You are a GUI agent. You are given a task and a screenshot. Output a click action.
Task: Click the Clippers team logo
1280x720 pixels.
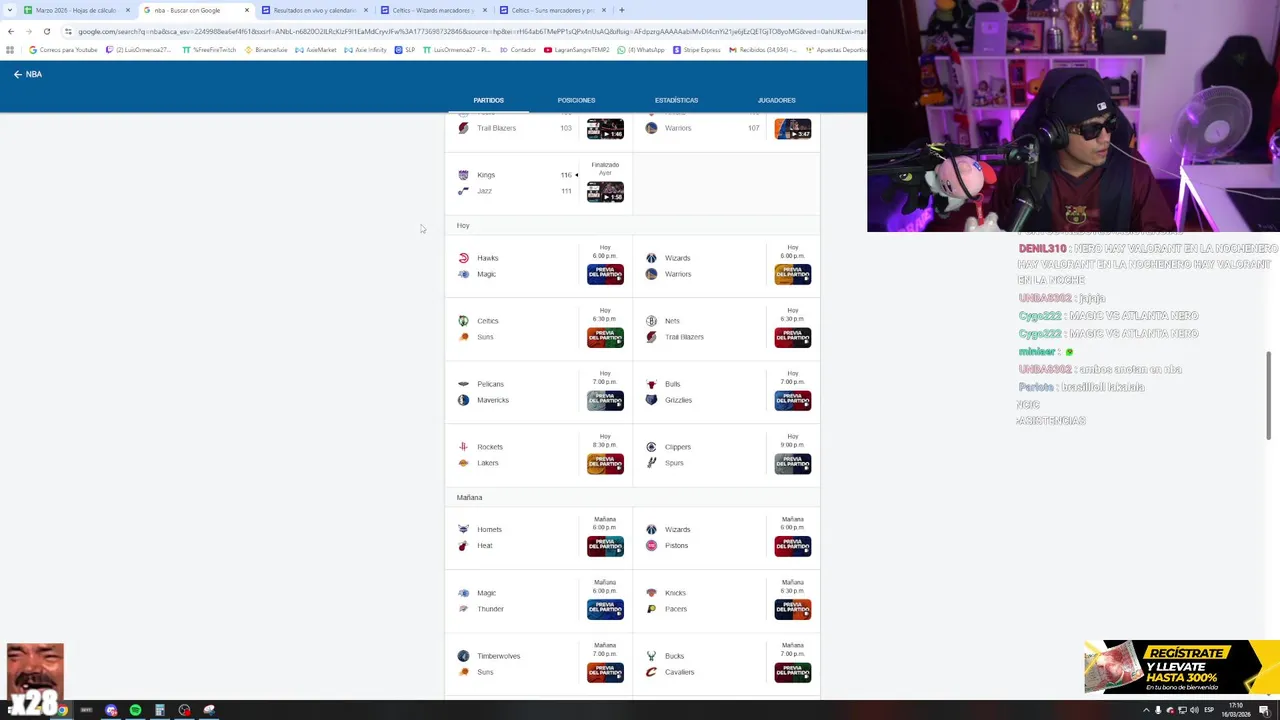coord(651,447)
